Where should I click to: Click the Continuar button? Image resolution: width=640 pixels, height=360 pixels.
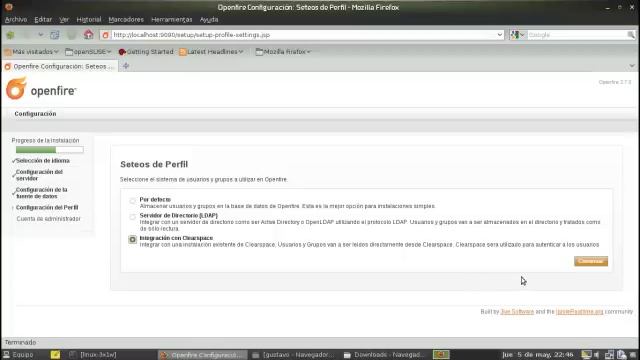click(x=591, y=261)
